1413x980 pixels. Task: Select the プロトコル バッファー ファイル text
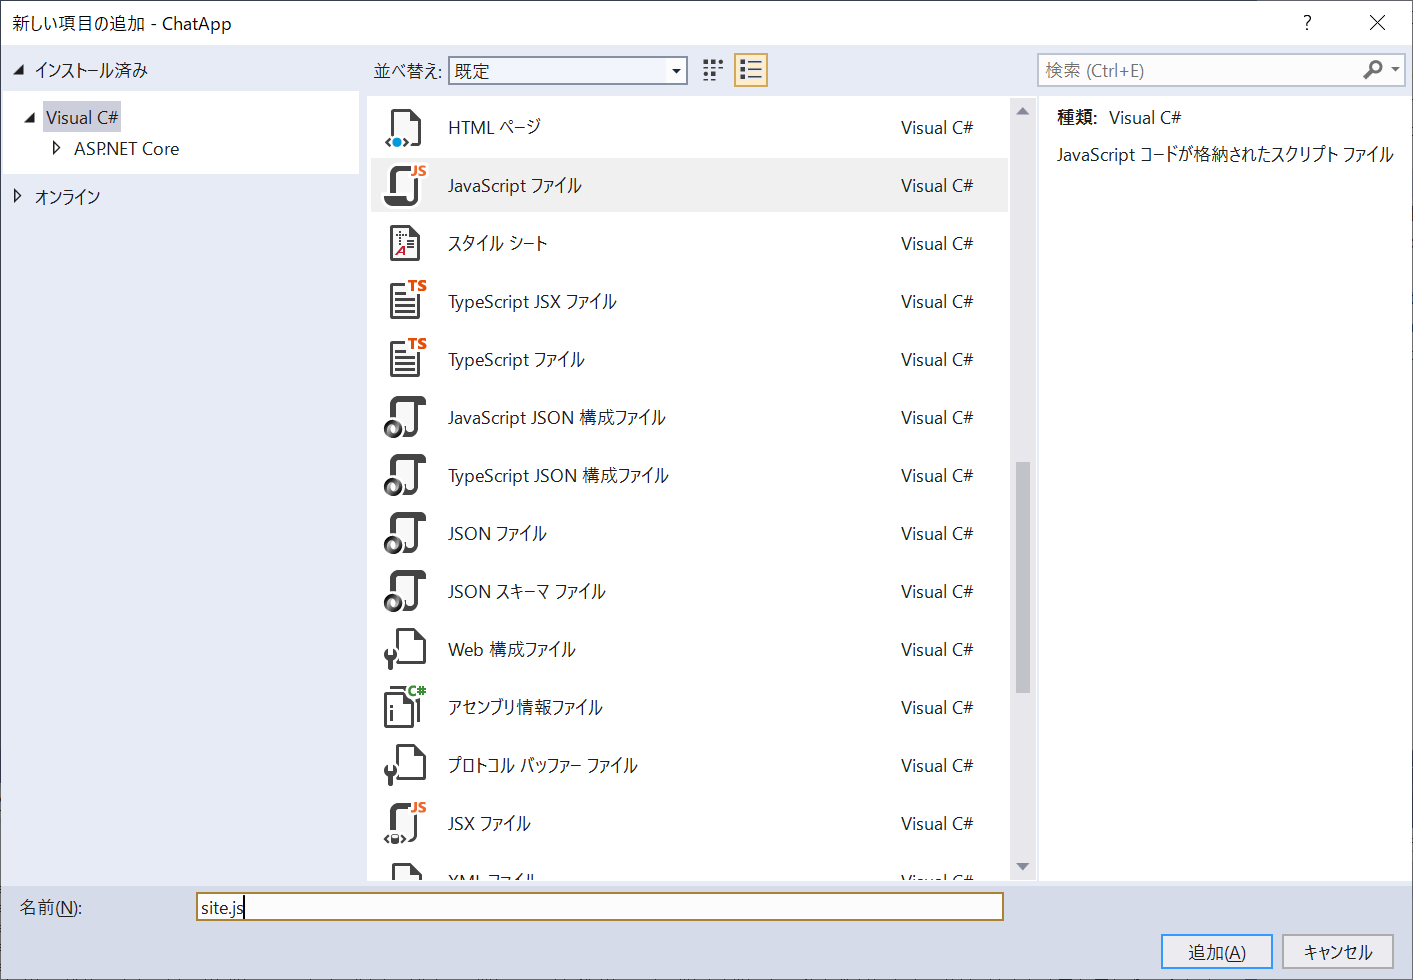[543, 766]
